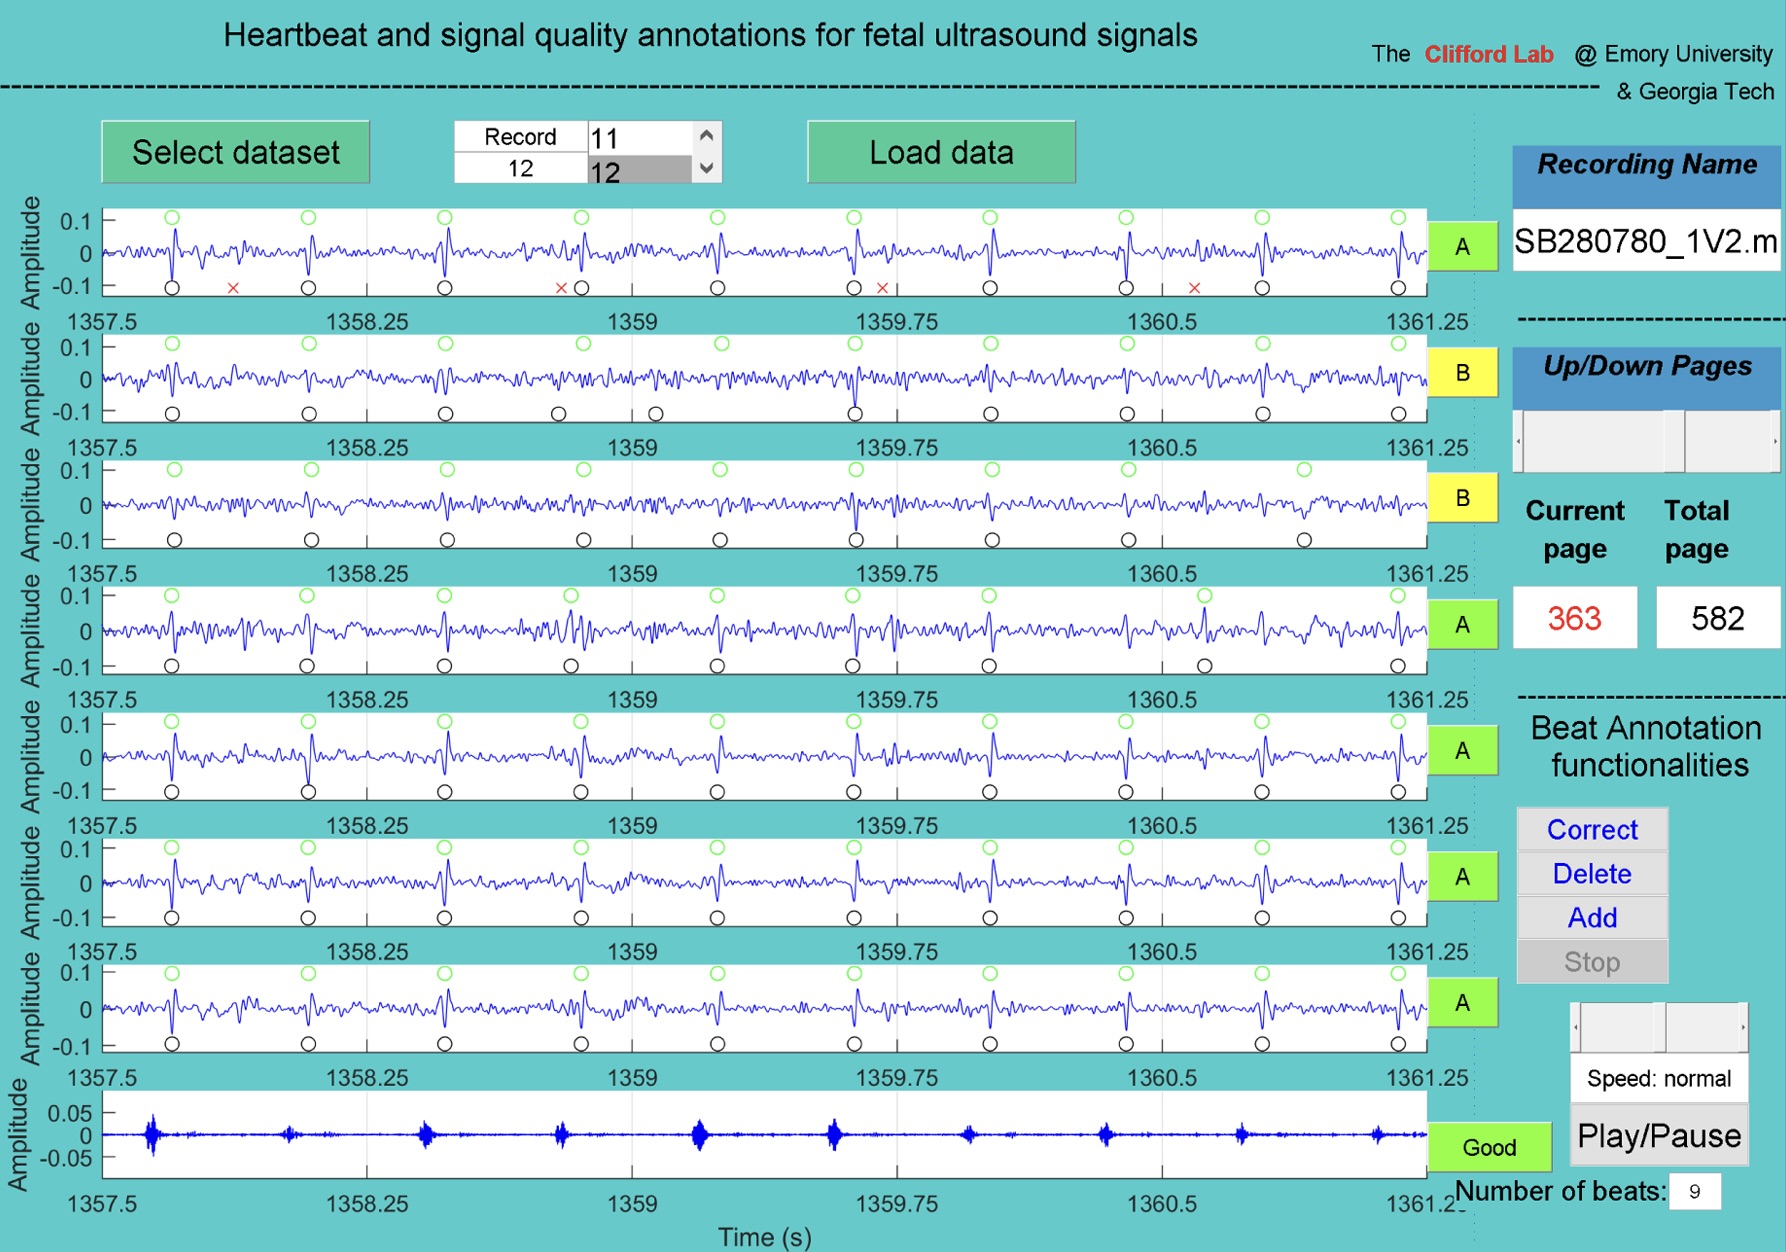
Task: Click the speed slider right arrow
Action: pyautogui.click(x=1742, y=1027)
